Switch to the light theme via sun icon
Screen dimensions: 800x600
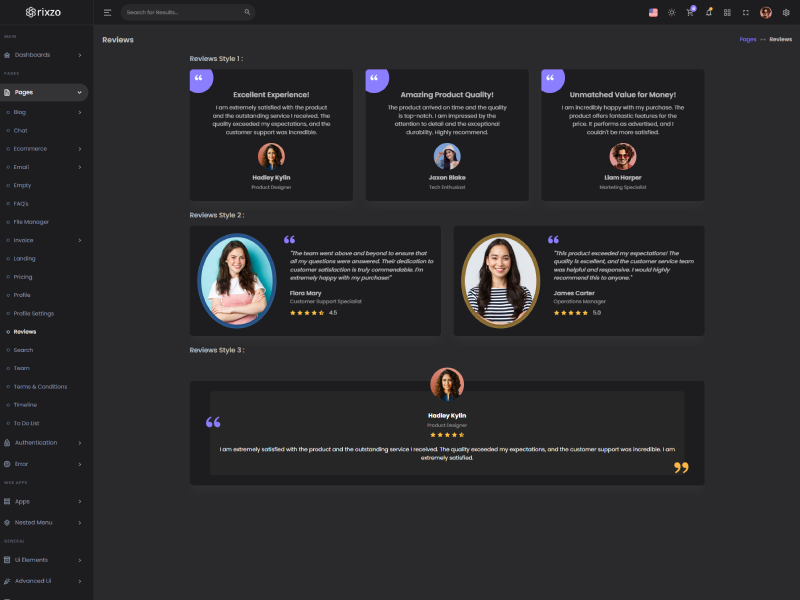coord(671,12)
